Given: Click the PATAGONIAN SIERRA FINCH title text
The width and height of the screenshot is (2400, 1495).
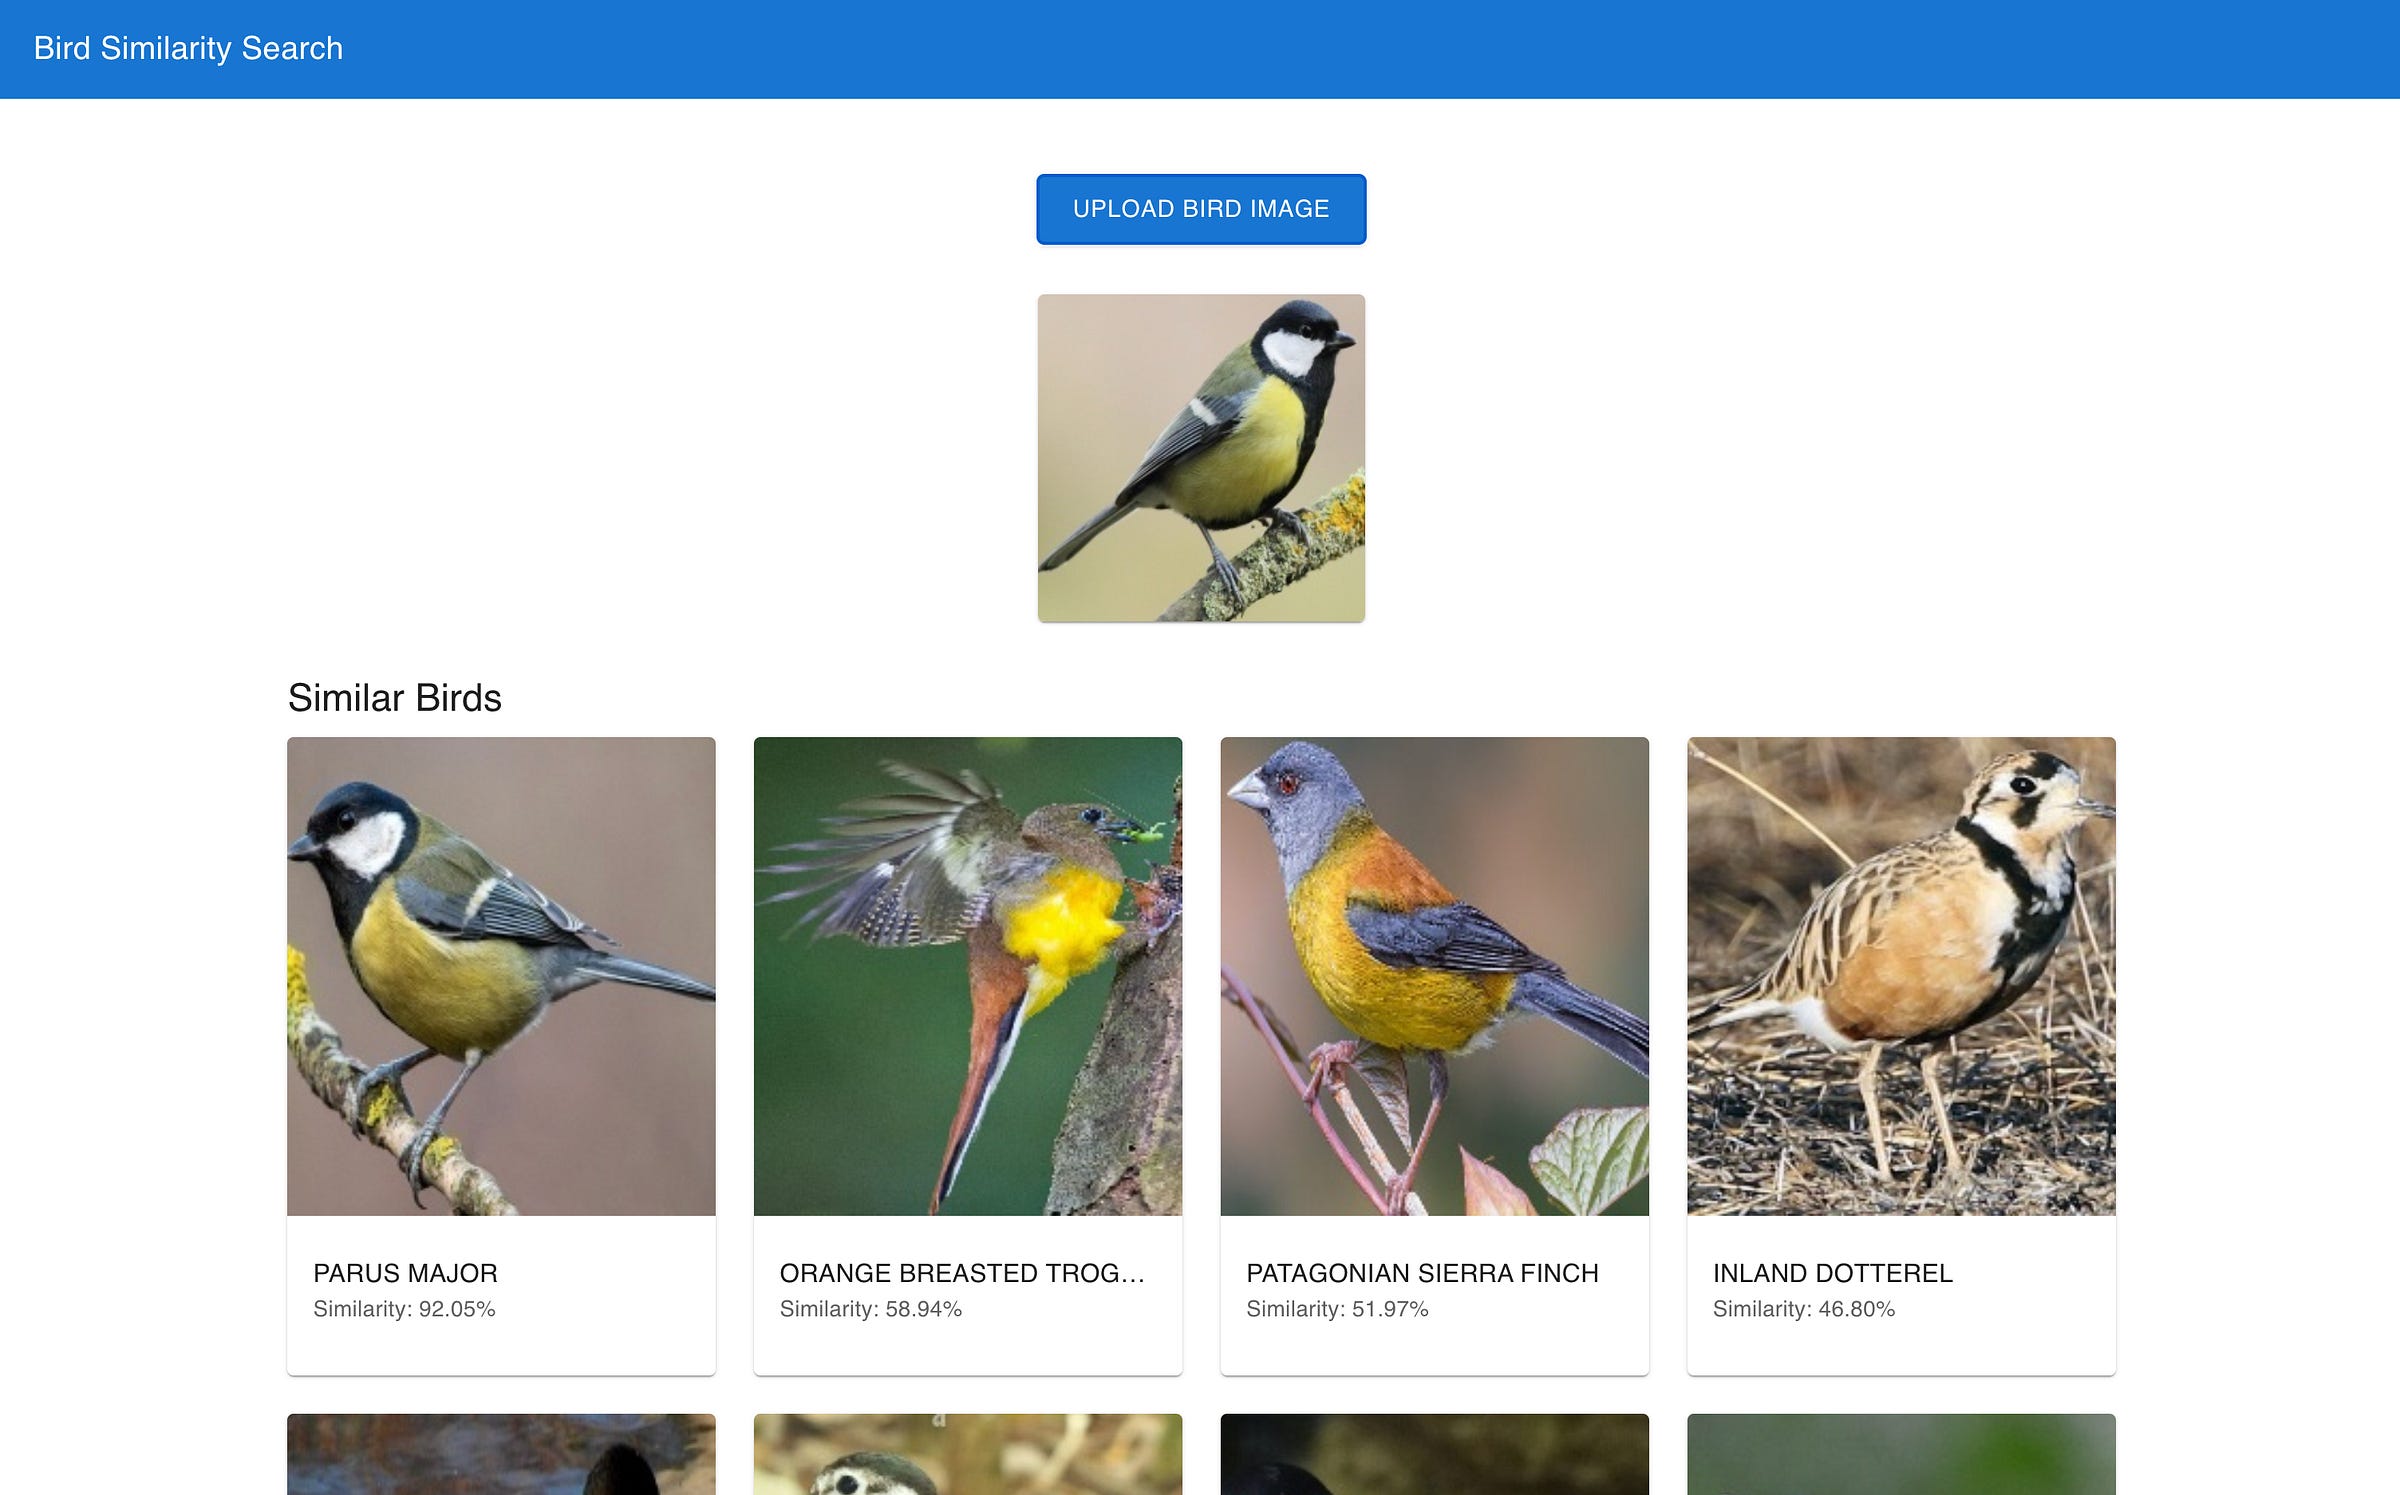Looking at the screenshot, I should click(1422, 1273).
